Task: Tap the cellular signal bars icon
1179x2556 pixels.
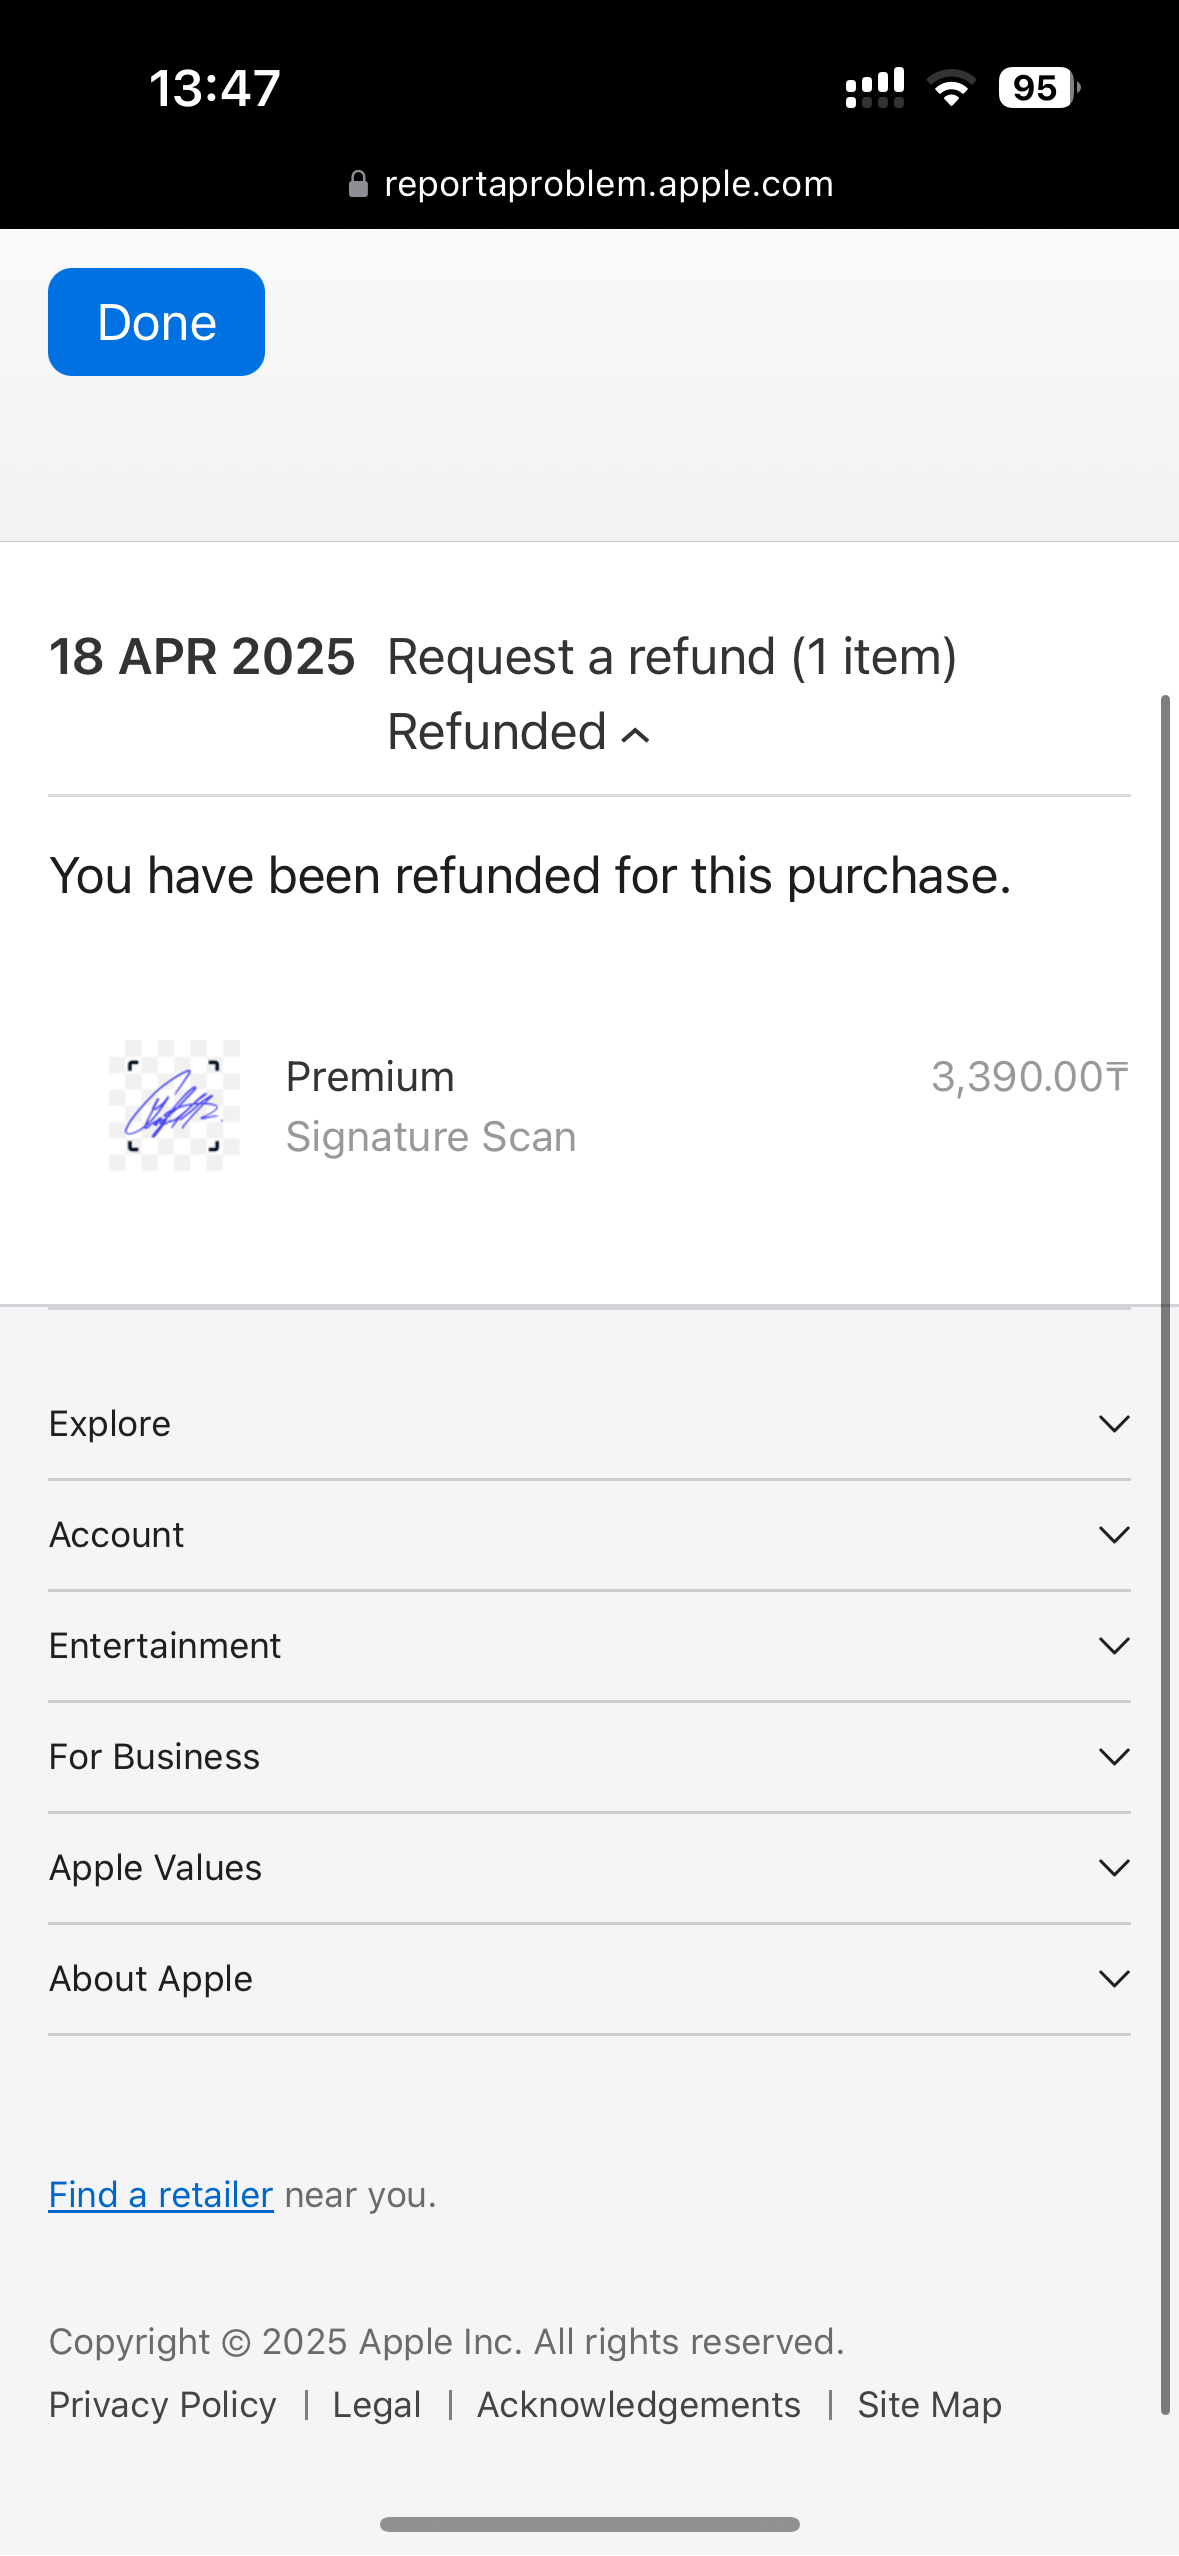Action: 875,88
